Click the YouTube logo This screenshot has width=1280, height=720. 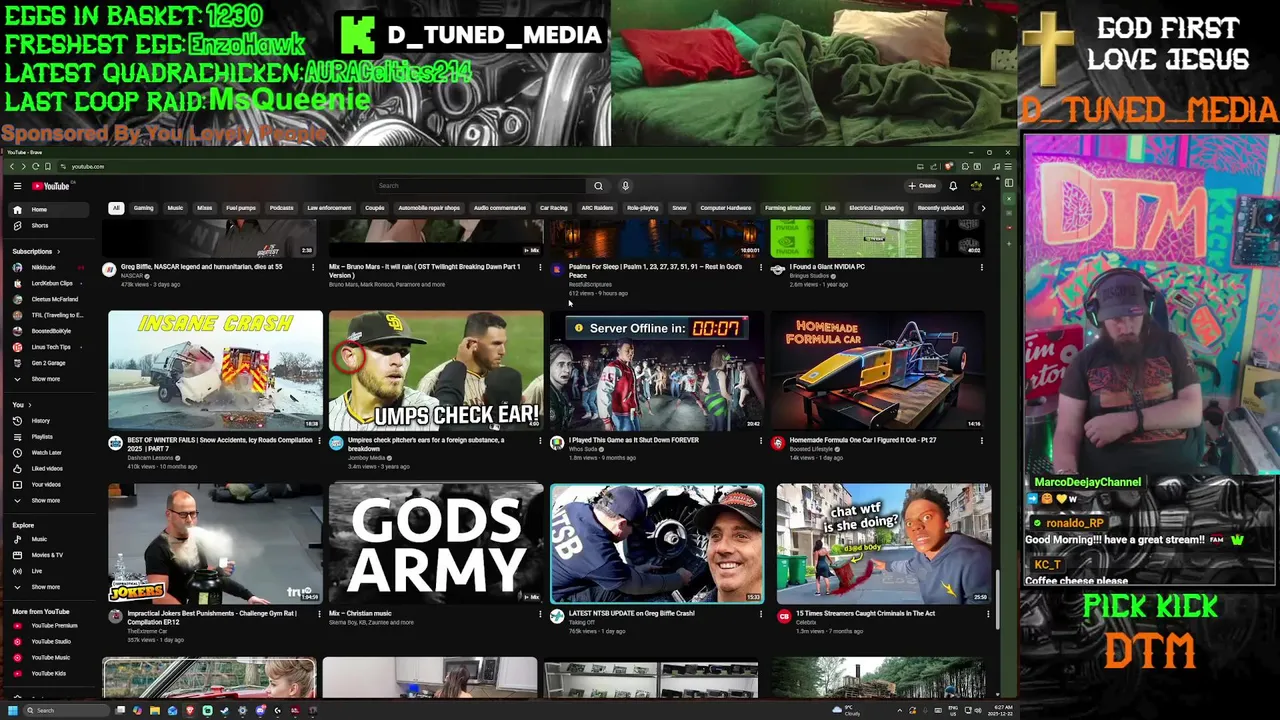point(50,186)
